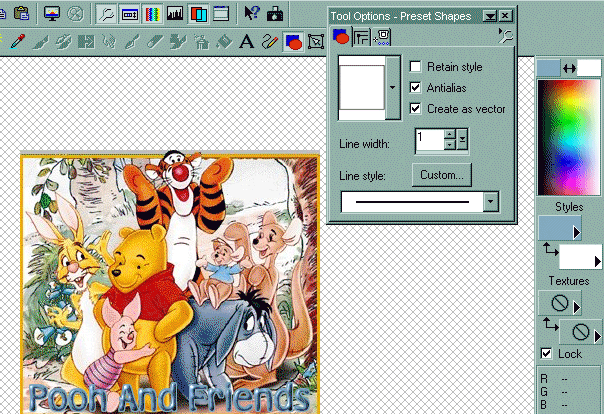Swap foreground and background colors arrow
This screenshot has height=414, width=604.
[x=569, y=69]
